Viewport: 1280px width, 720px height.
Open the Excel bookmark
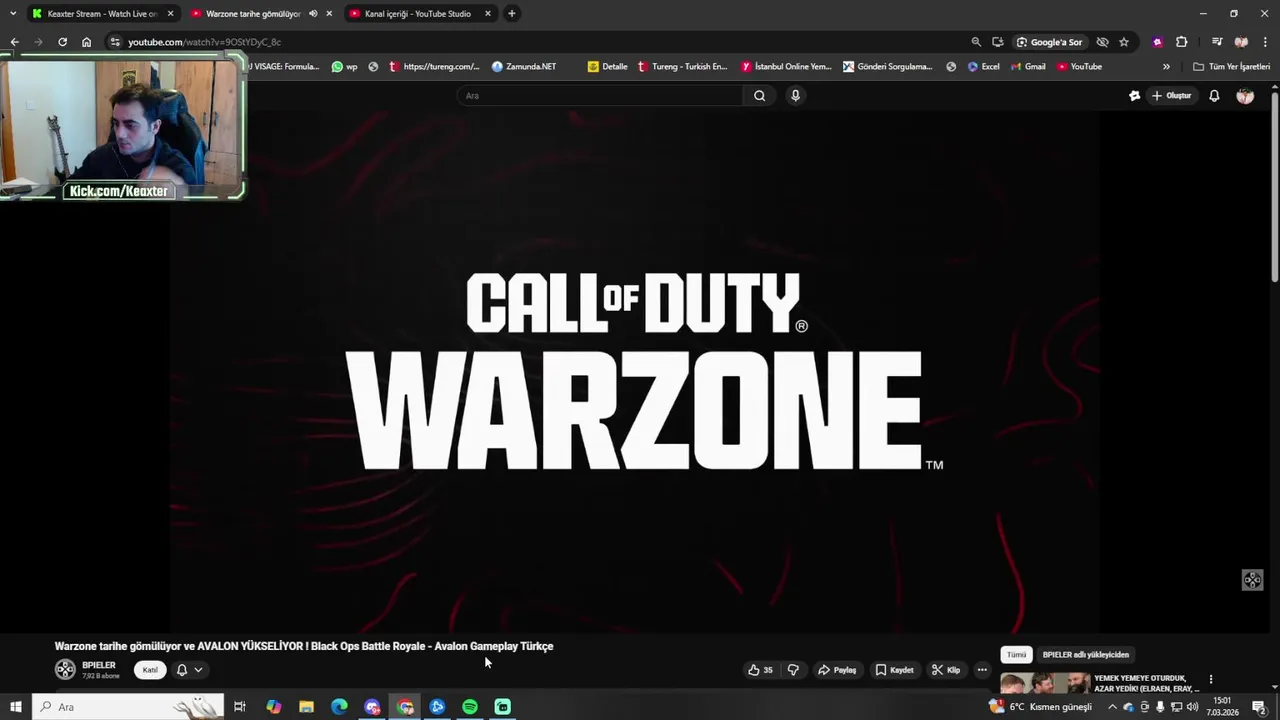coord(984,67)
